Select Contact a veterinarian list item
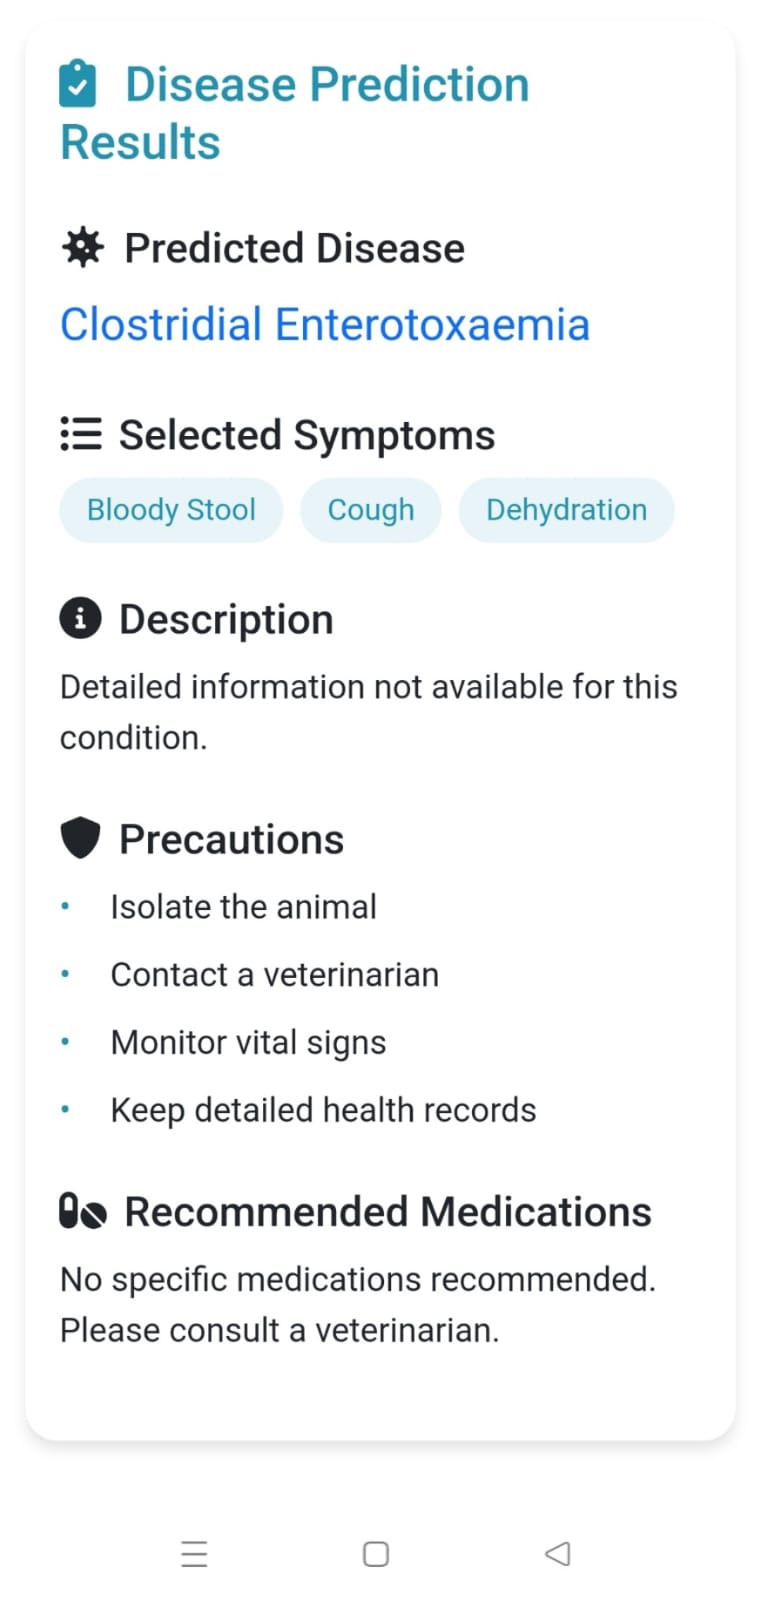761x1600 pixels. 274,975
